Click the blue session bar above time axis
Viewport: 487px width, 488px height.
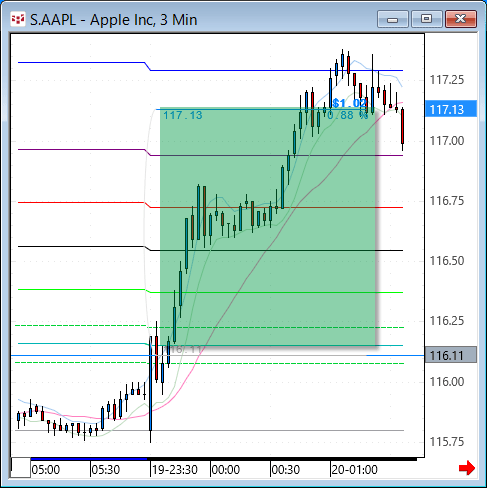point(89,459)
